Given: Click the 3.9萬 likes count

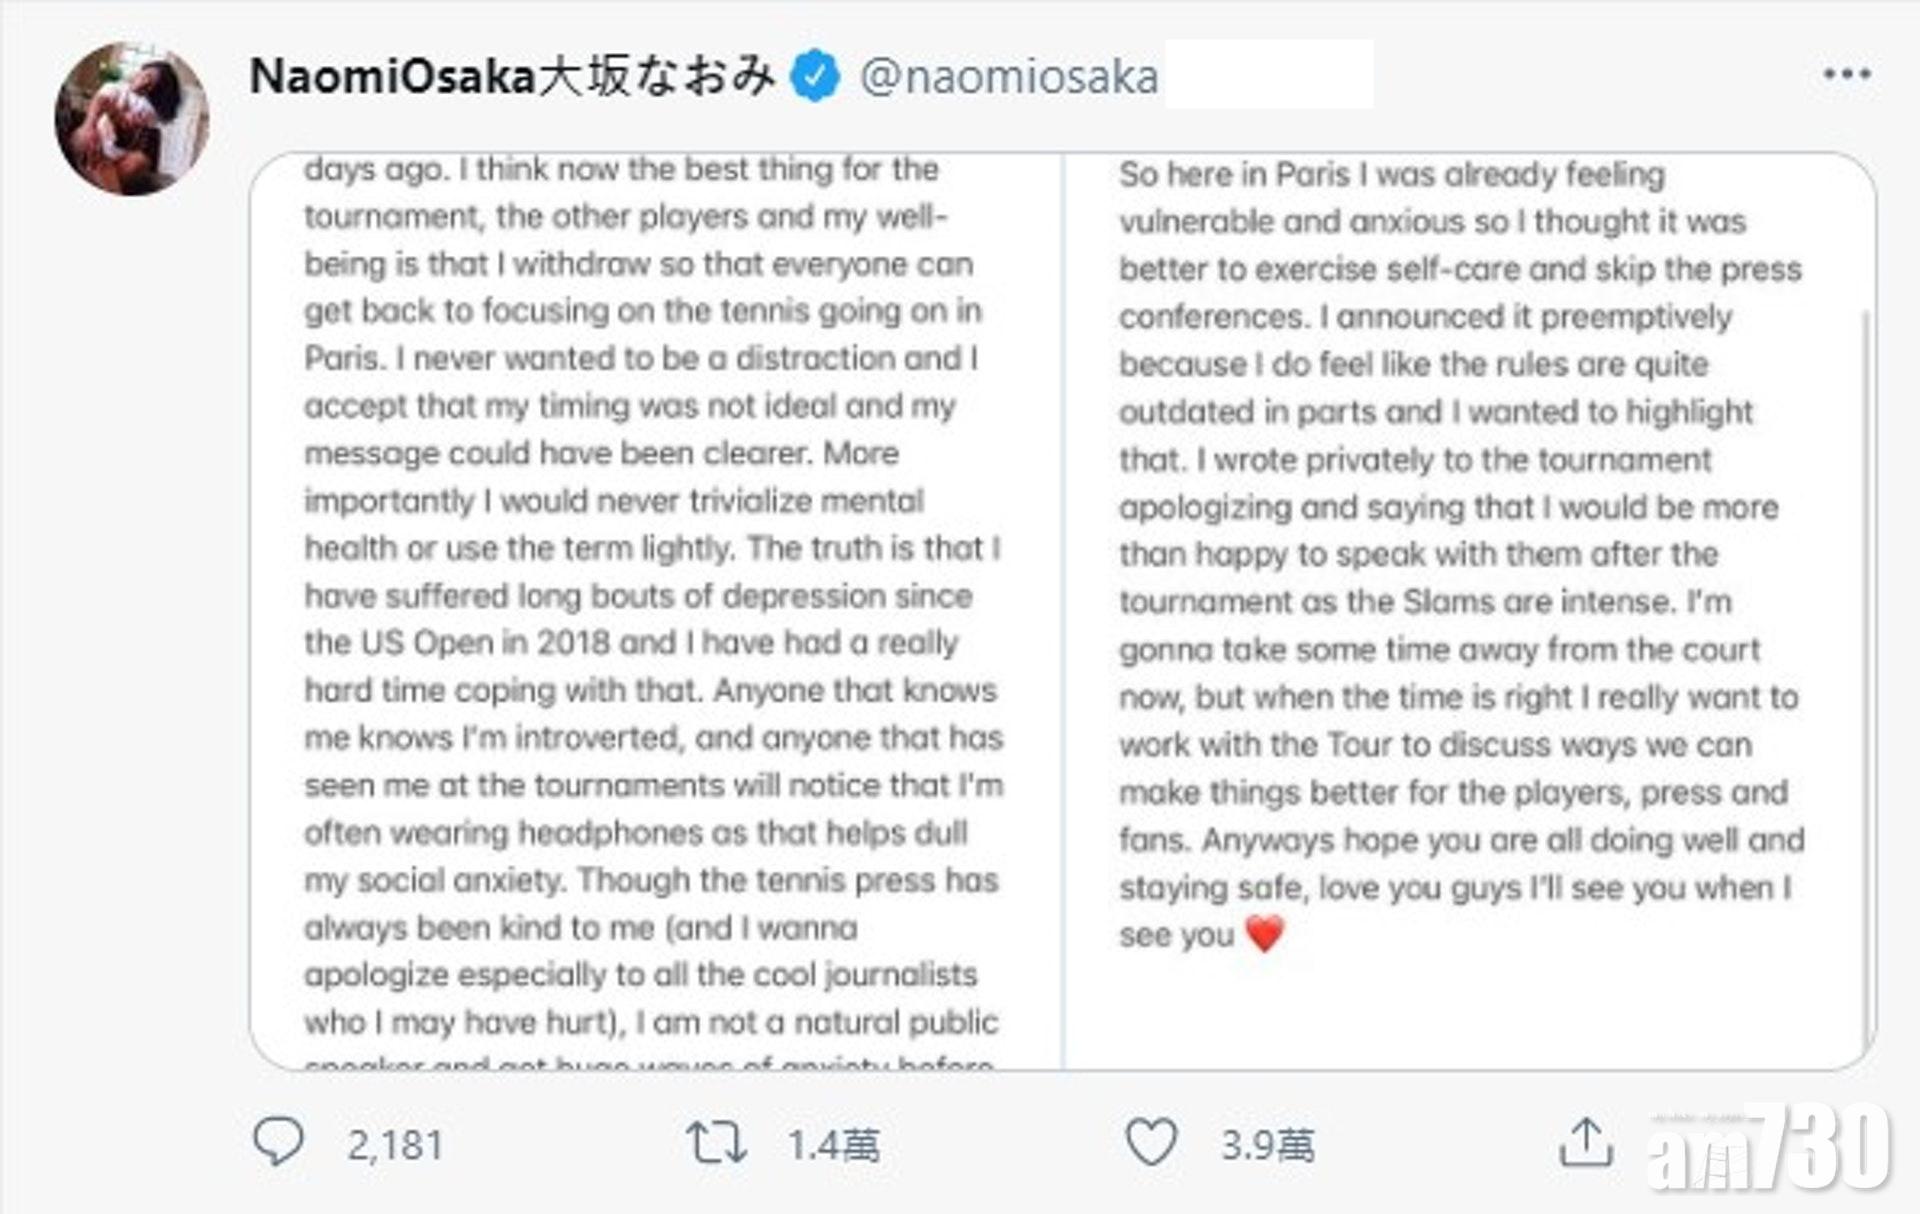Looking at the screenshot, I should pyautogui.click(x=1268, y=1145).
